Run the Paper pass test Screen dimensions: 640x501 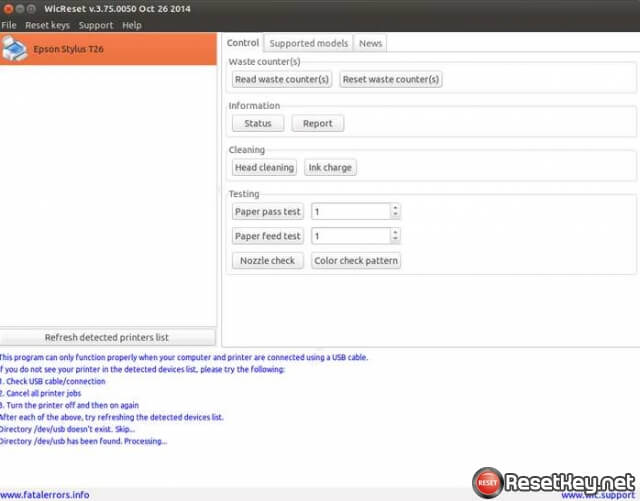(267, 212)
